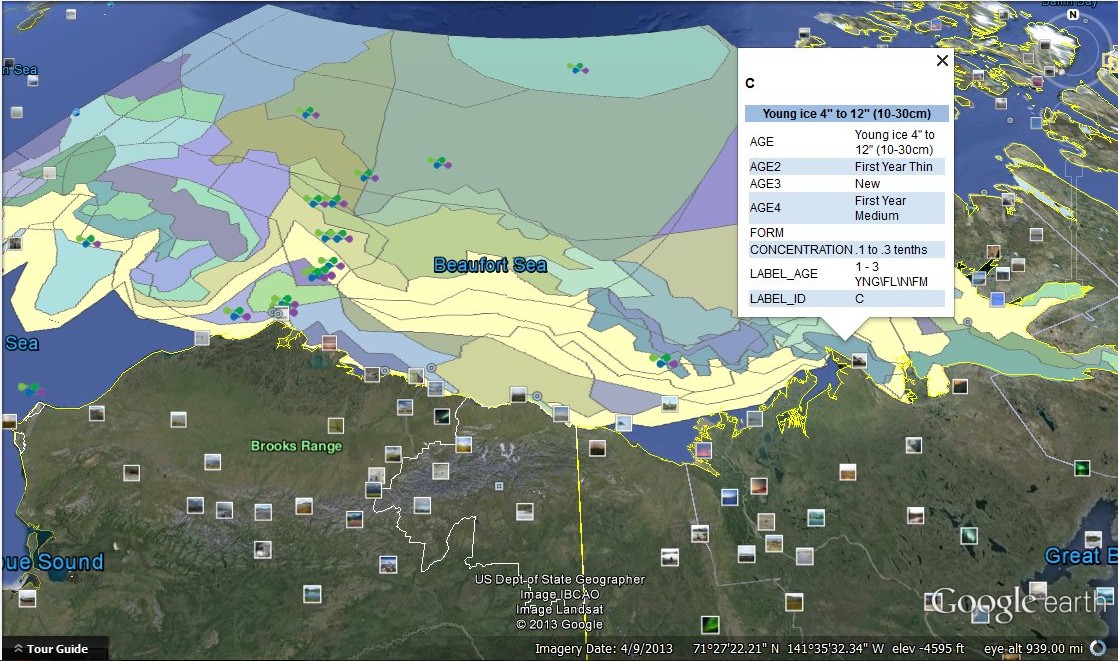1118x661 pixels.
Task: Click the LABEL_ID row in the balloon
Action: [846, 299]
